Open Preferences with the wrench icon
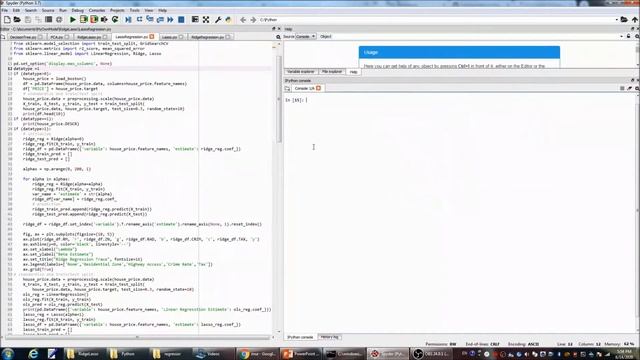640x360 pixels. (x=218, y=20)
